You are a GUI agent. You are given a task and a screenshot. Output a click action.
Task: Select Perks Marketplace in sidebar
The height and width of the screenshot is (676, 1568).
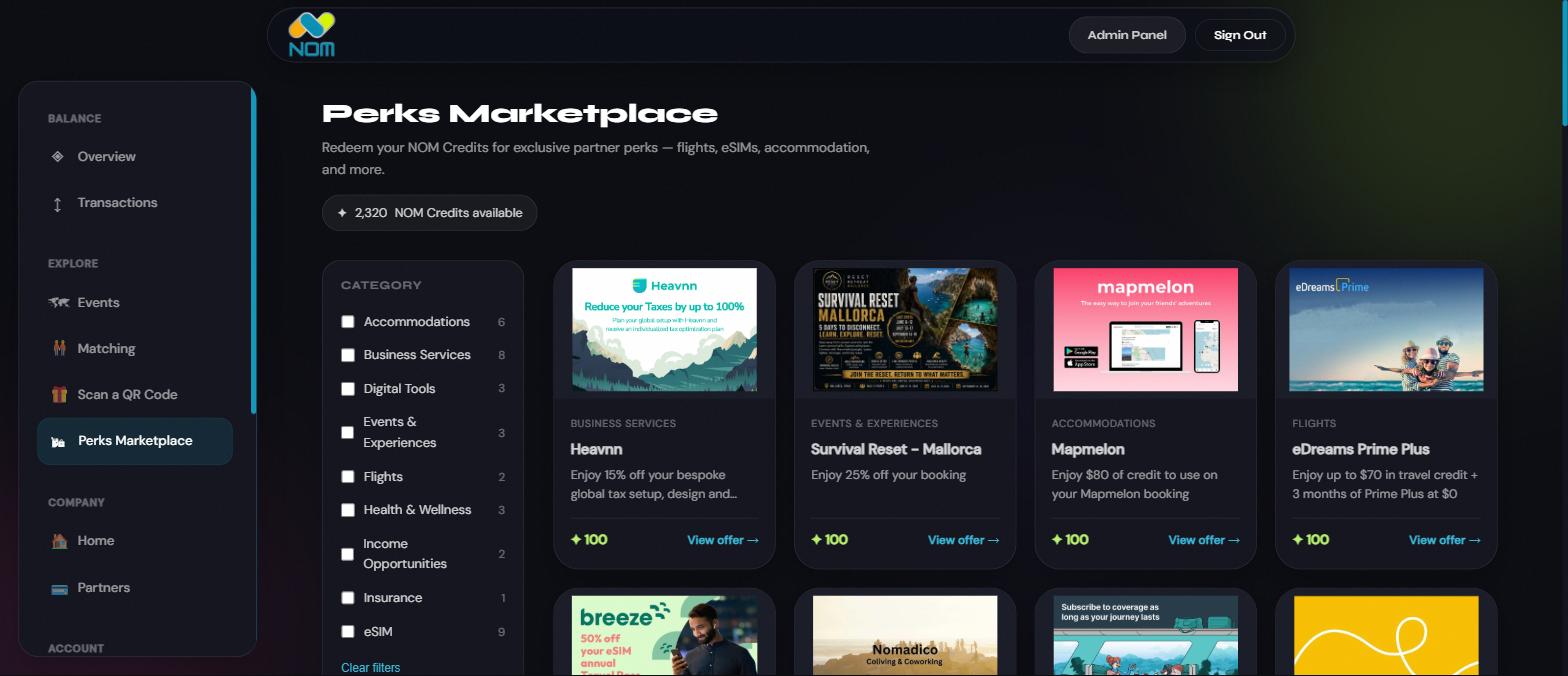pyautogui.click(x=135, y=441)
